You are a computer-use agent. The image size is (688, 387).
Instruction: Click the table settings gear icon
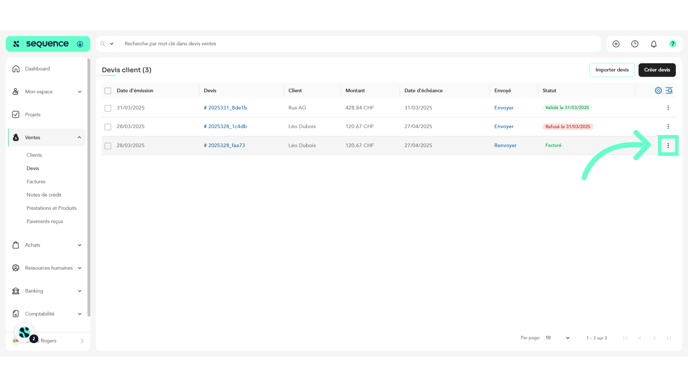tap(658, 90)
